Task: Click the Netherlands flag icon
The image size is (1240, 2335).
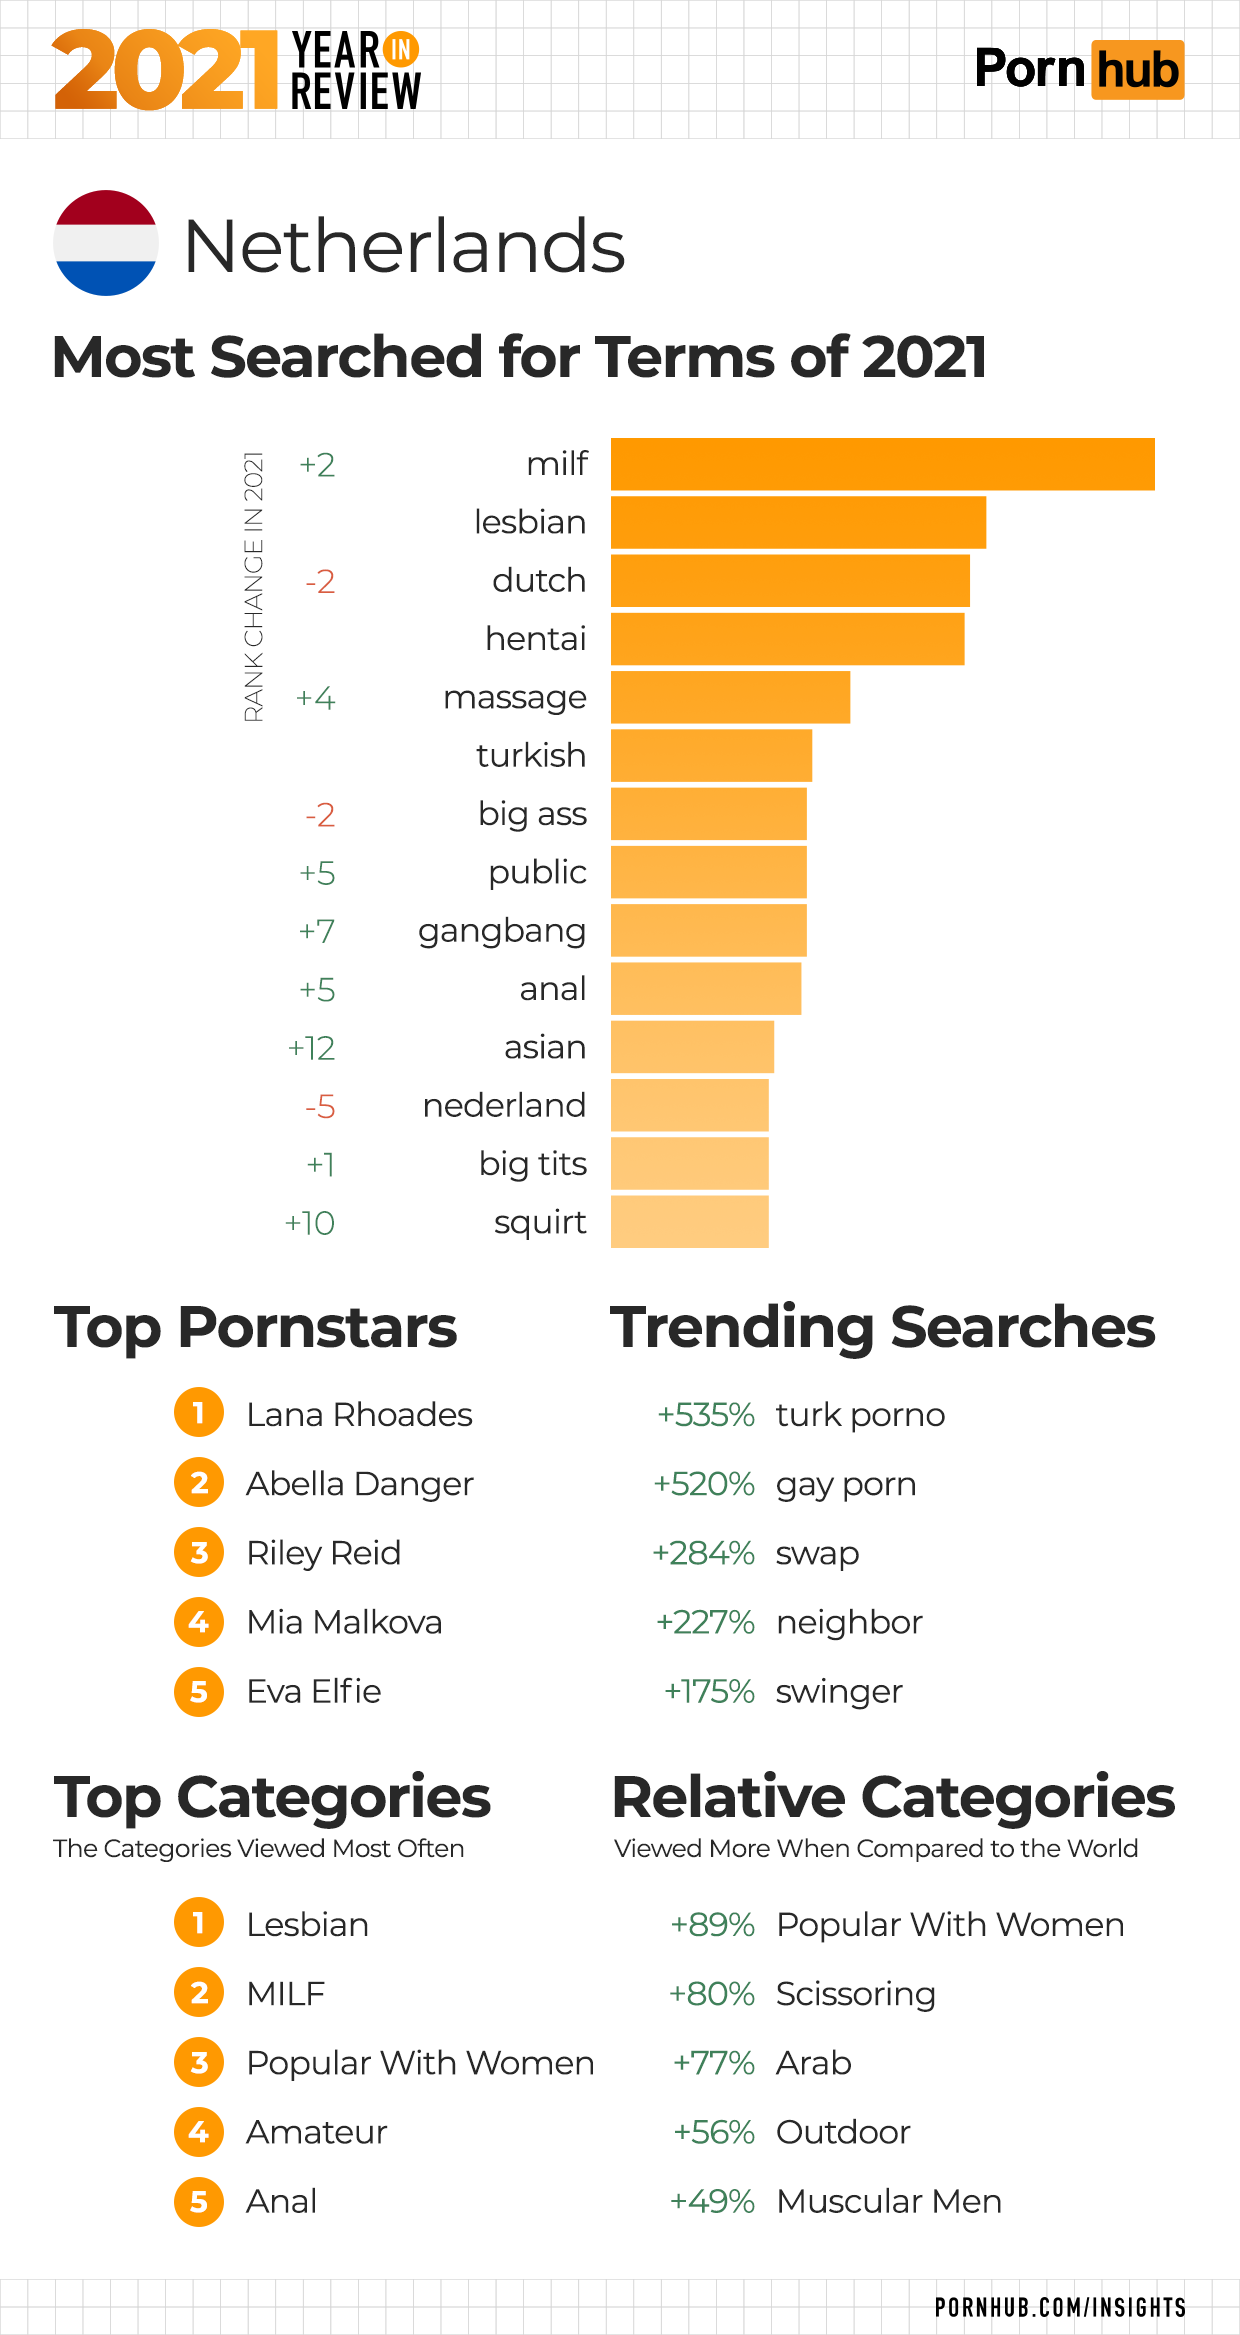Action: click(105, 243)
